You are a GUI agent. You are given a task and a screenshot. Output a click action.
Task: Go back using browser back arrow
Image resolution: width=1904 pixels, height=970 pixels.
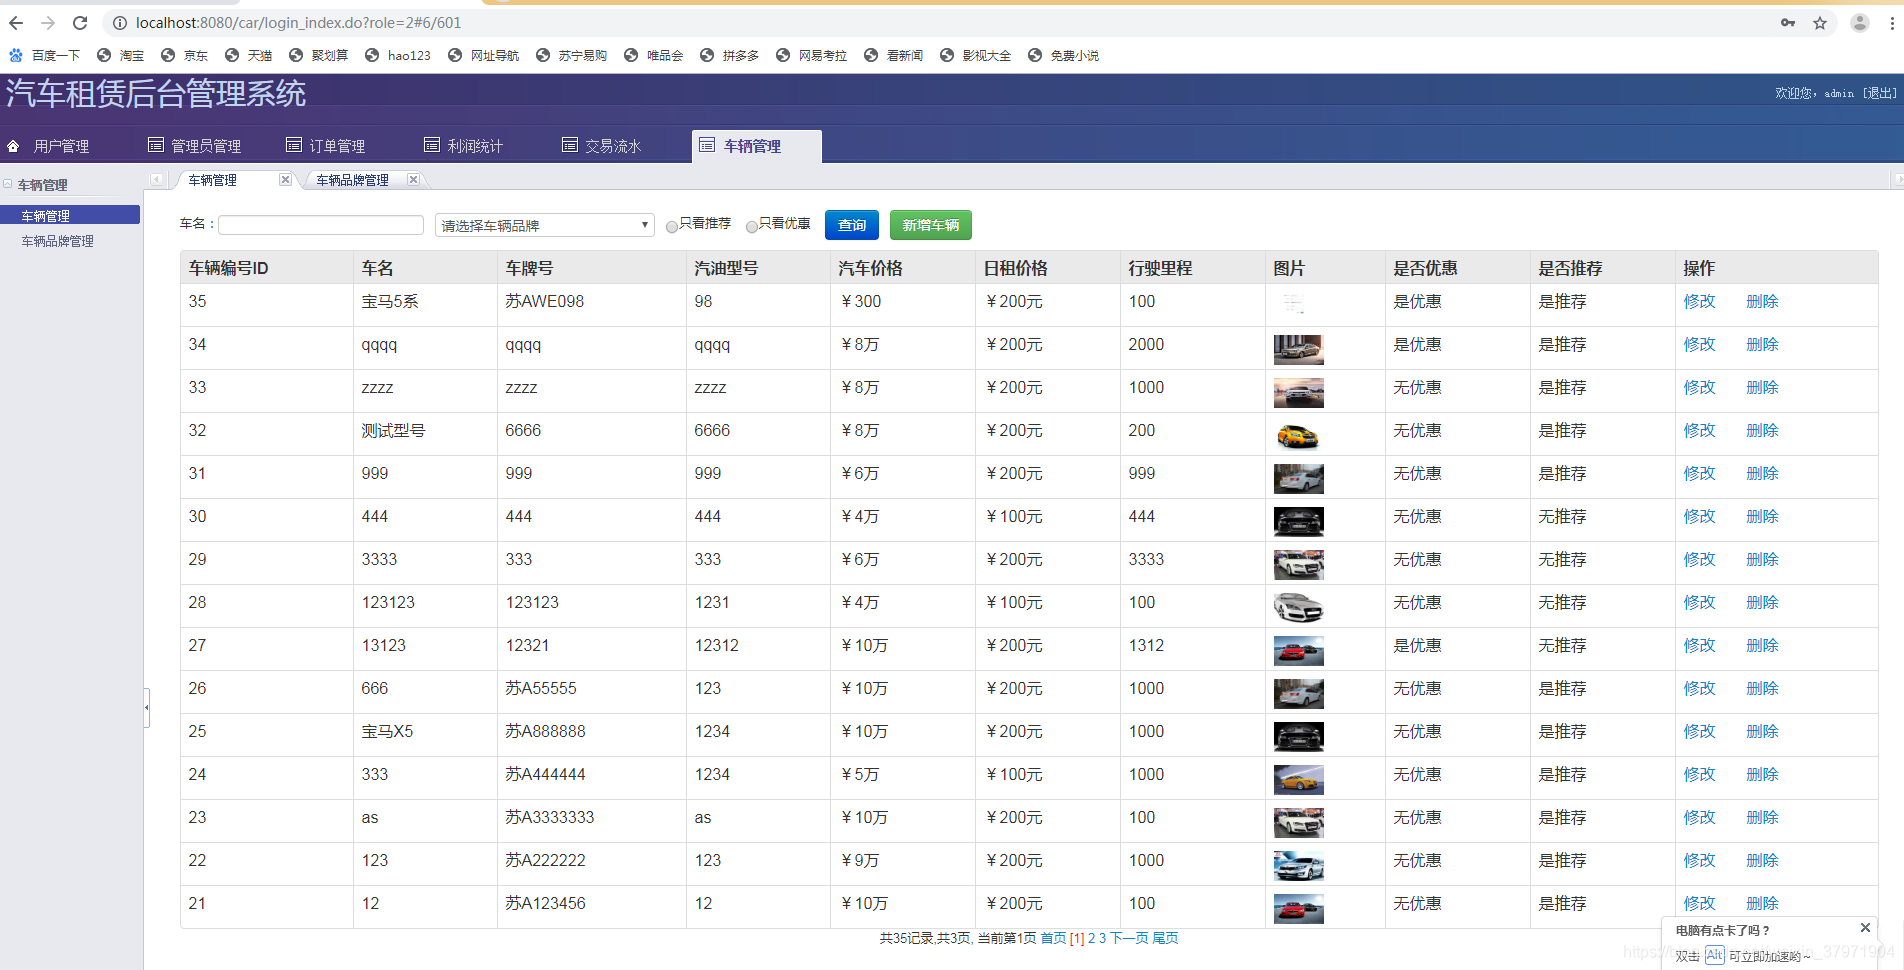click(16, 22)
